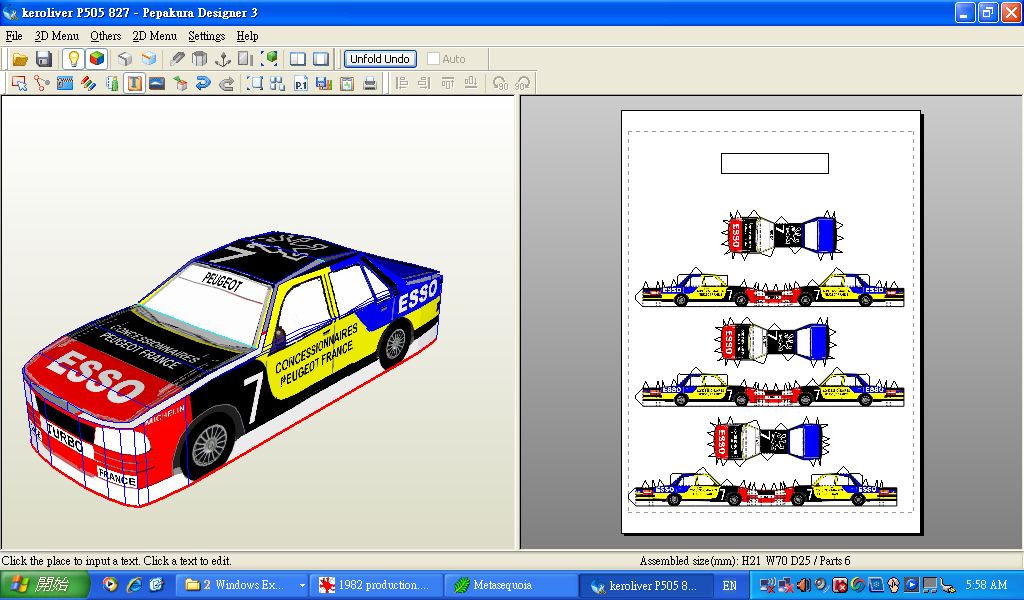This screenshot has width=1024, height=600.
Task: Select the anchor icon in toolbar
Action: 223,59
